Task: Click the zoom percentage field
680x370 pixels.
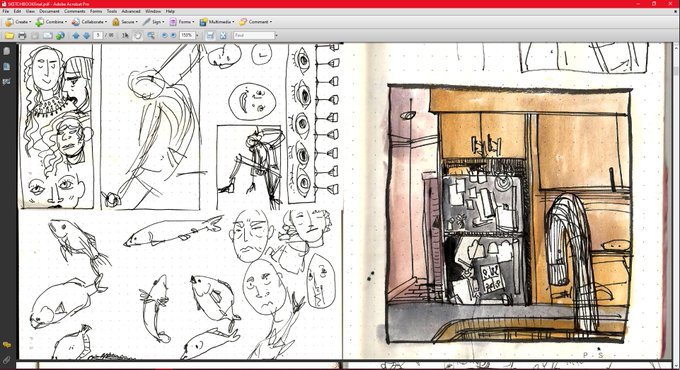Action: coord(186,36)
